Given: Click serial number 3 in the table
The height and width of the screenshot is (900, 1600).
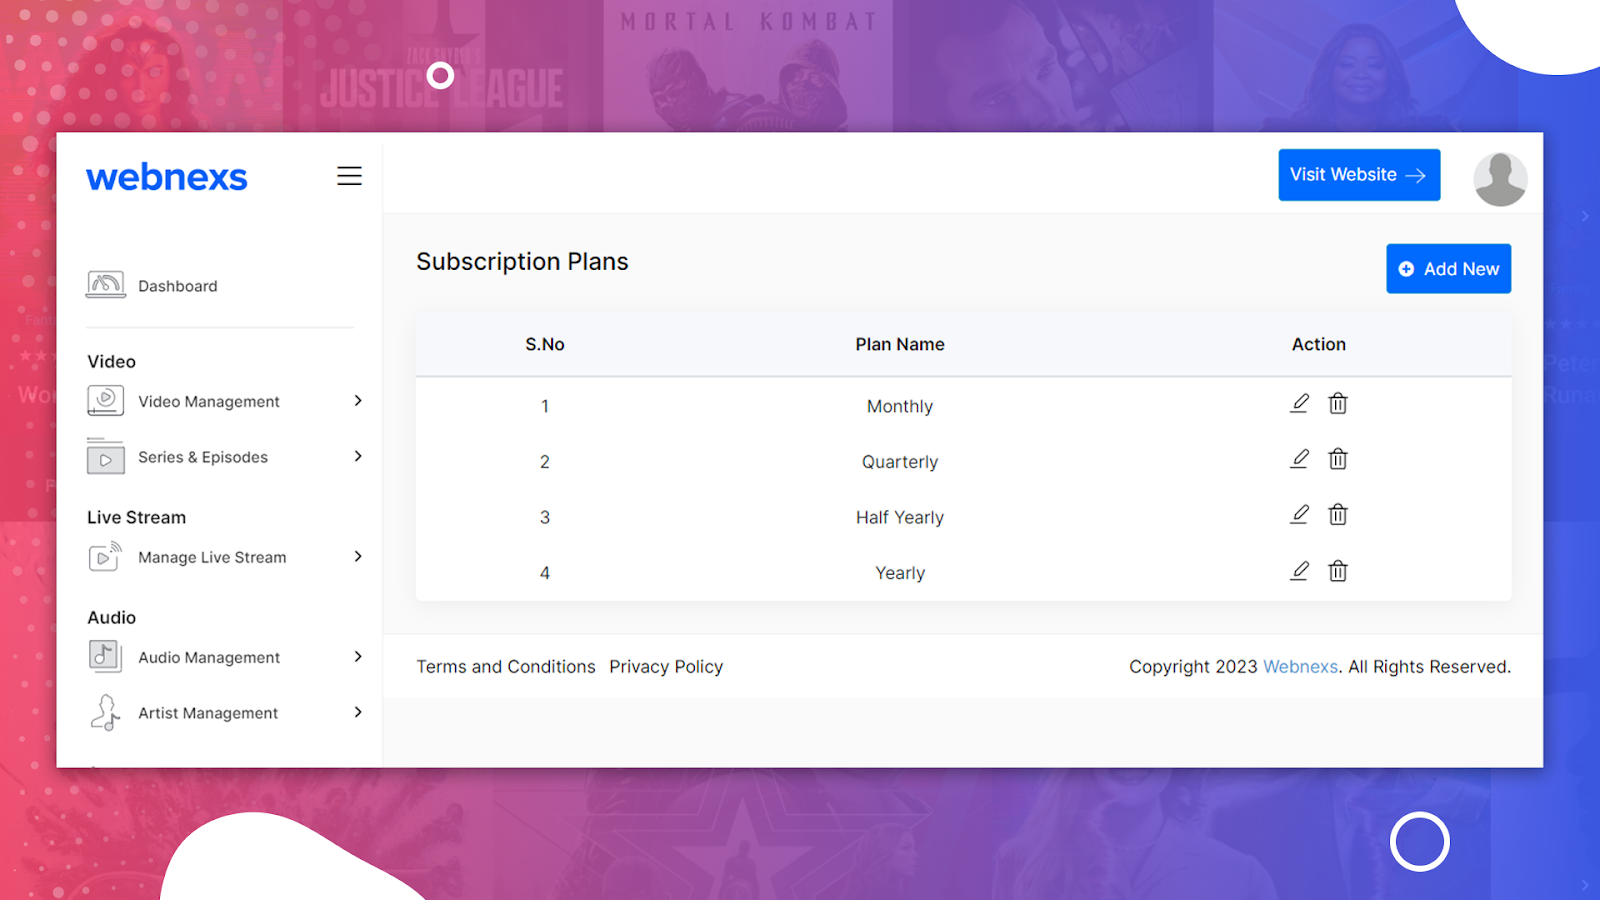Looking at the screenshot, I should (x=545, y=517).
